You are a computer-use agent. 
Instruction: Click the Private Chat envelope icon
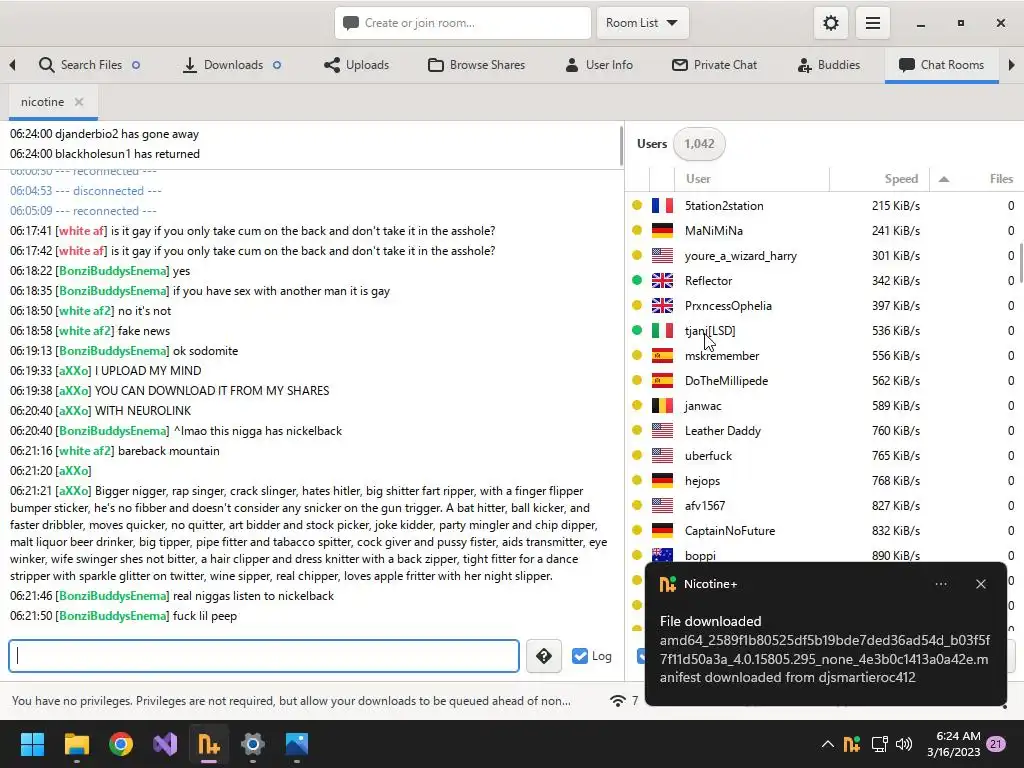point(680,65)
